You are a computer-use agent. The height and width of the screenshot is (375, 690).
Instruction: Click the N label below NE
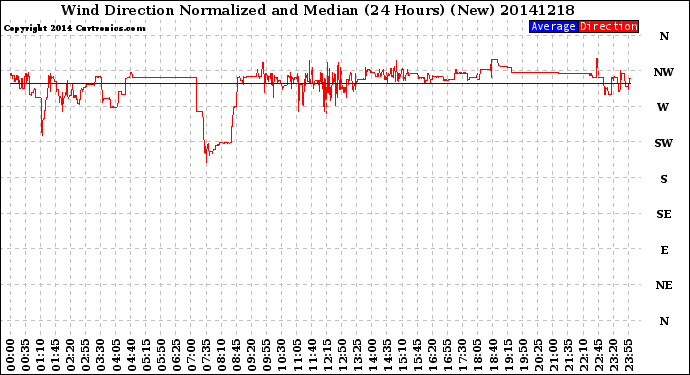point(664,321)
